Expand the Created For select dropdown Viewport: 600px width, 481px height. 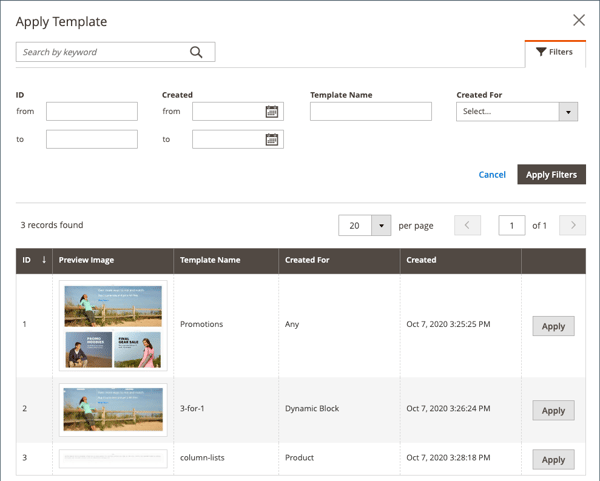pos(569,112)
